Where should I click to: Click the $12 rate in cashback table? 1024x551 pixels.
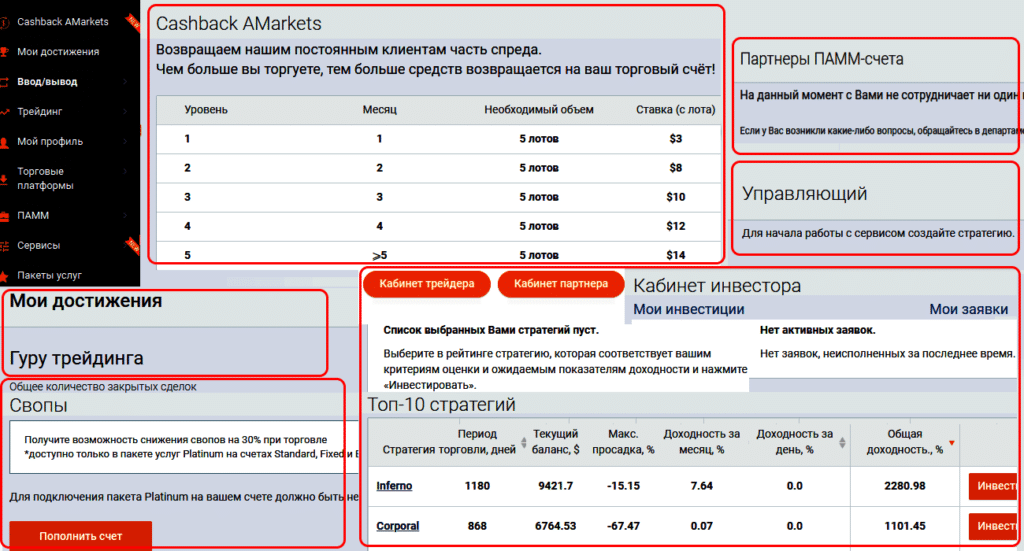pyautogui.click(x=675, y=226)
